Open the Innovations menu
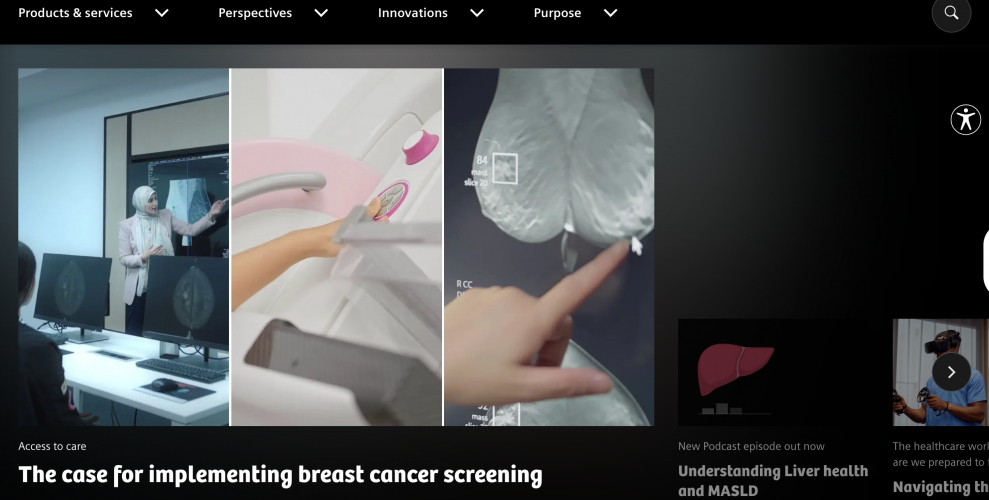The image size is (989, 500). (x=413, y=13)
